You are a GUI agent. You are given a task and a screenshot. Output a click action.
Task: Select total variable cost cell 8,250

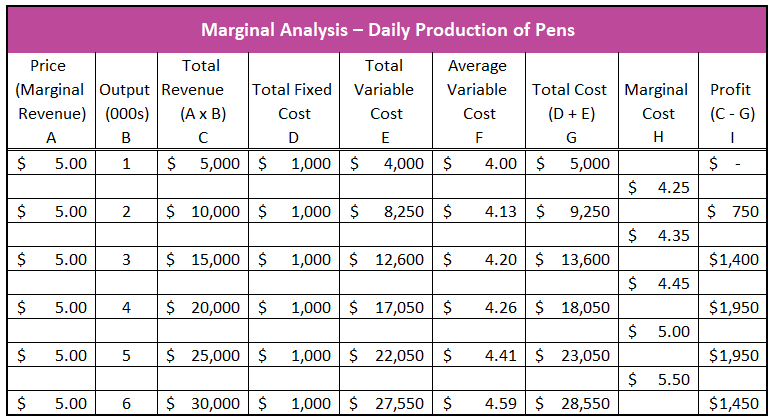[x=386, y=211]
